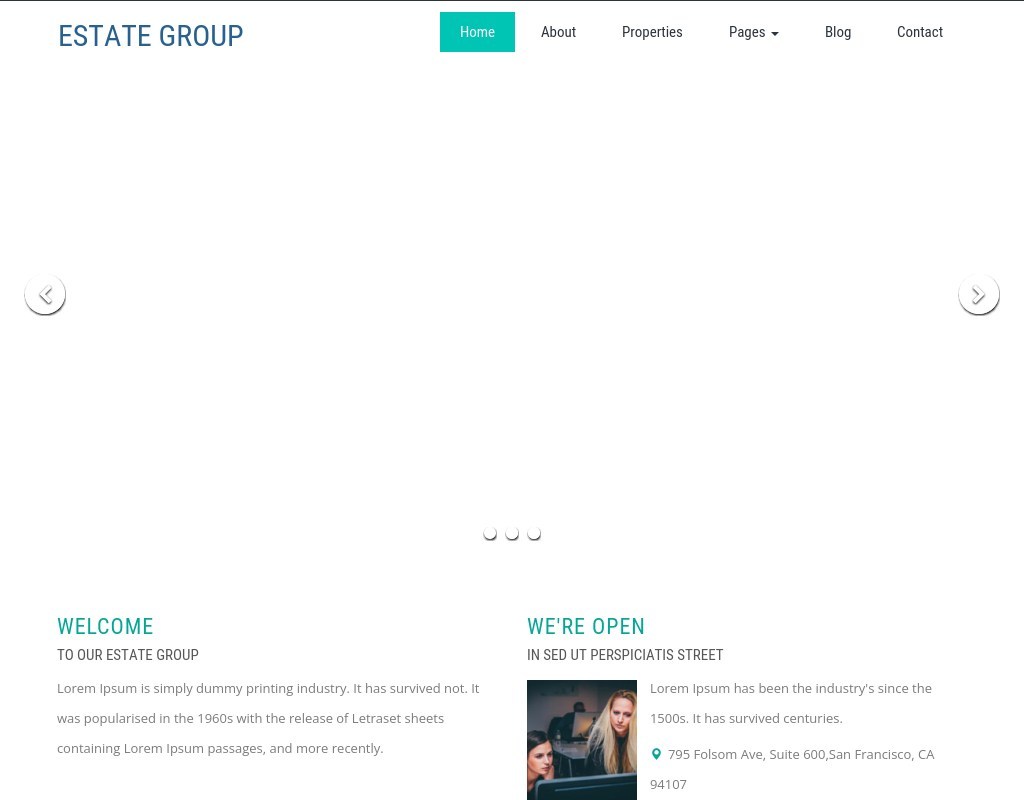This screenshot has height=800, width=1024.
Task: Go to the Blog page
Action: [838, 32]
